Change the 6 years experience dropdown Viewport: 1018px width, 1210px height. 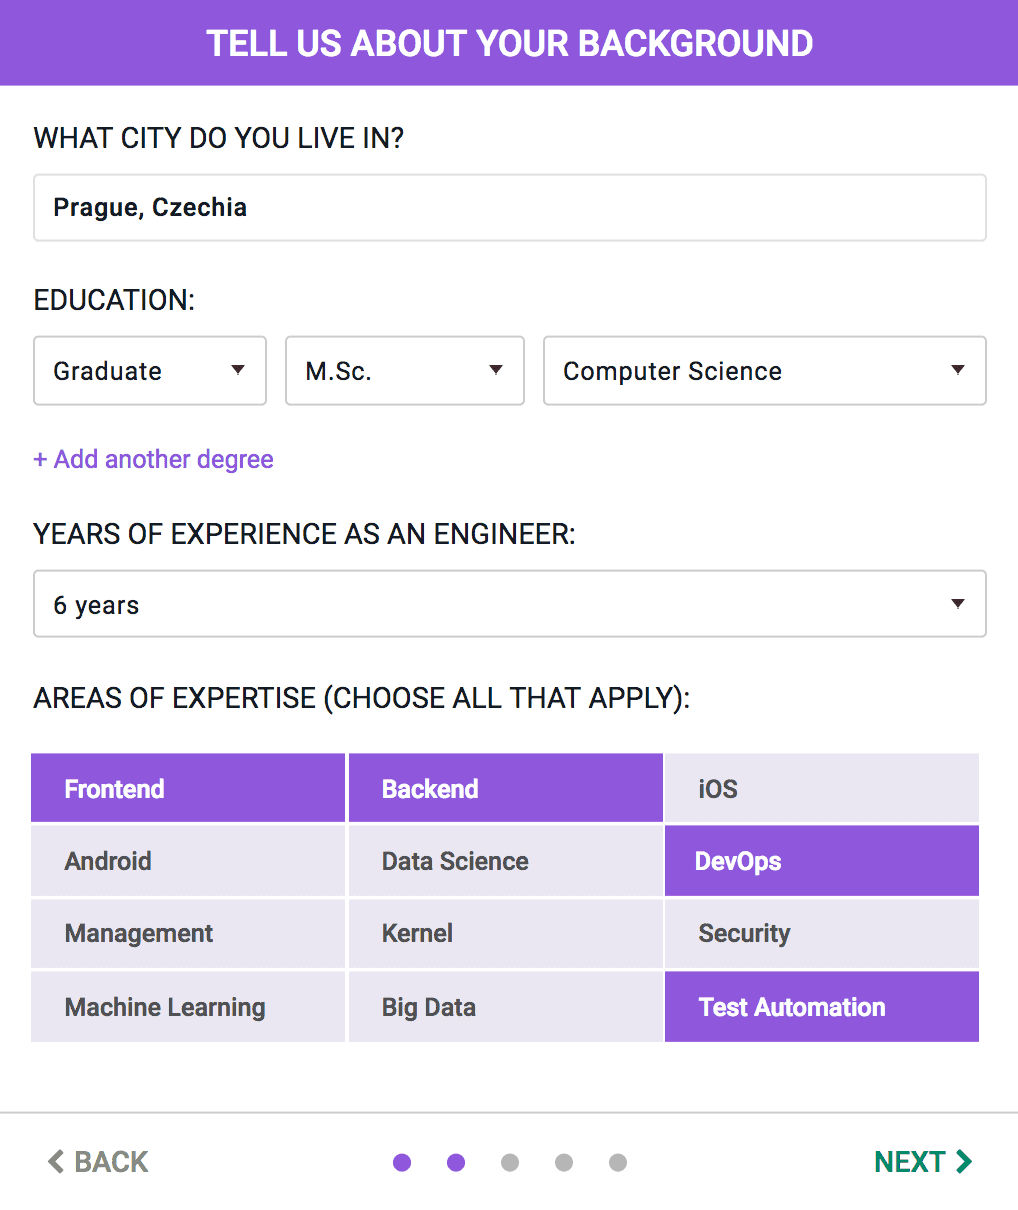[510, 604]
